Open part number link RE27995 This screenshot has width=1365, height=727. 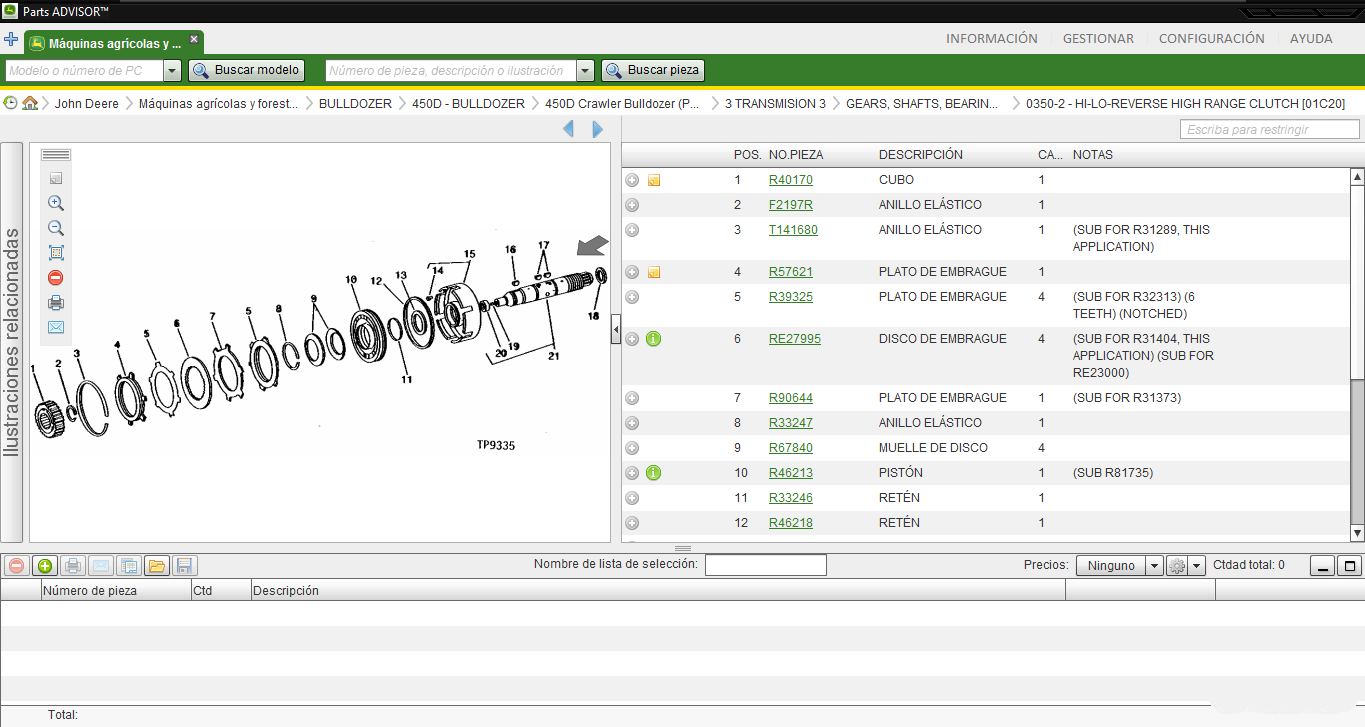pos(795,339)
